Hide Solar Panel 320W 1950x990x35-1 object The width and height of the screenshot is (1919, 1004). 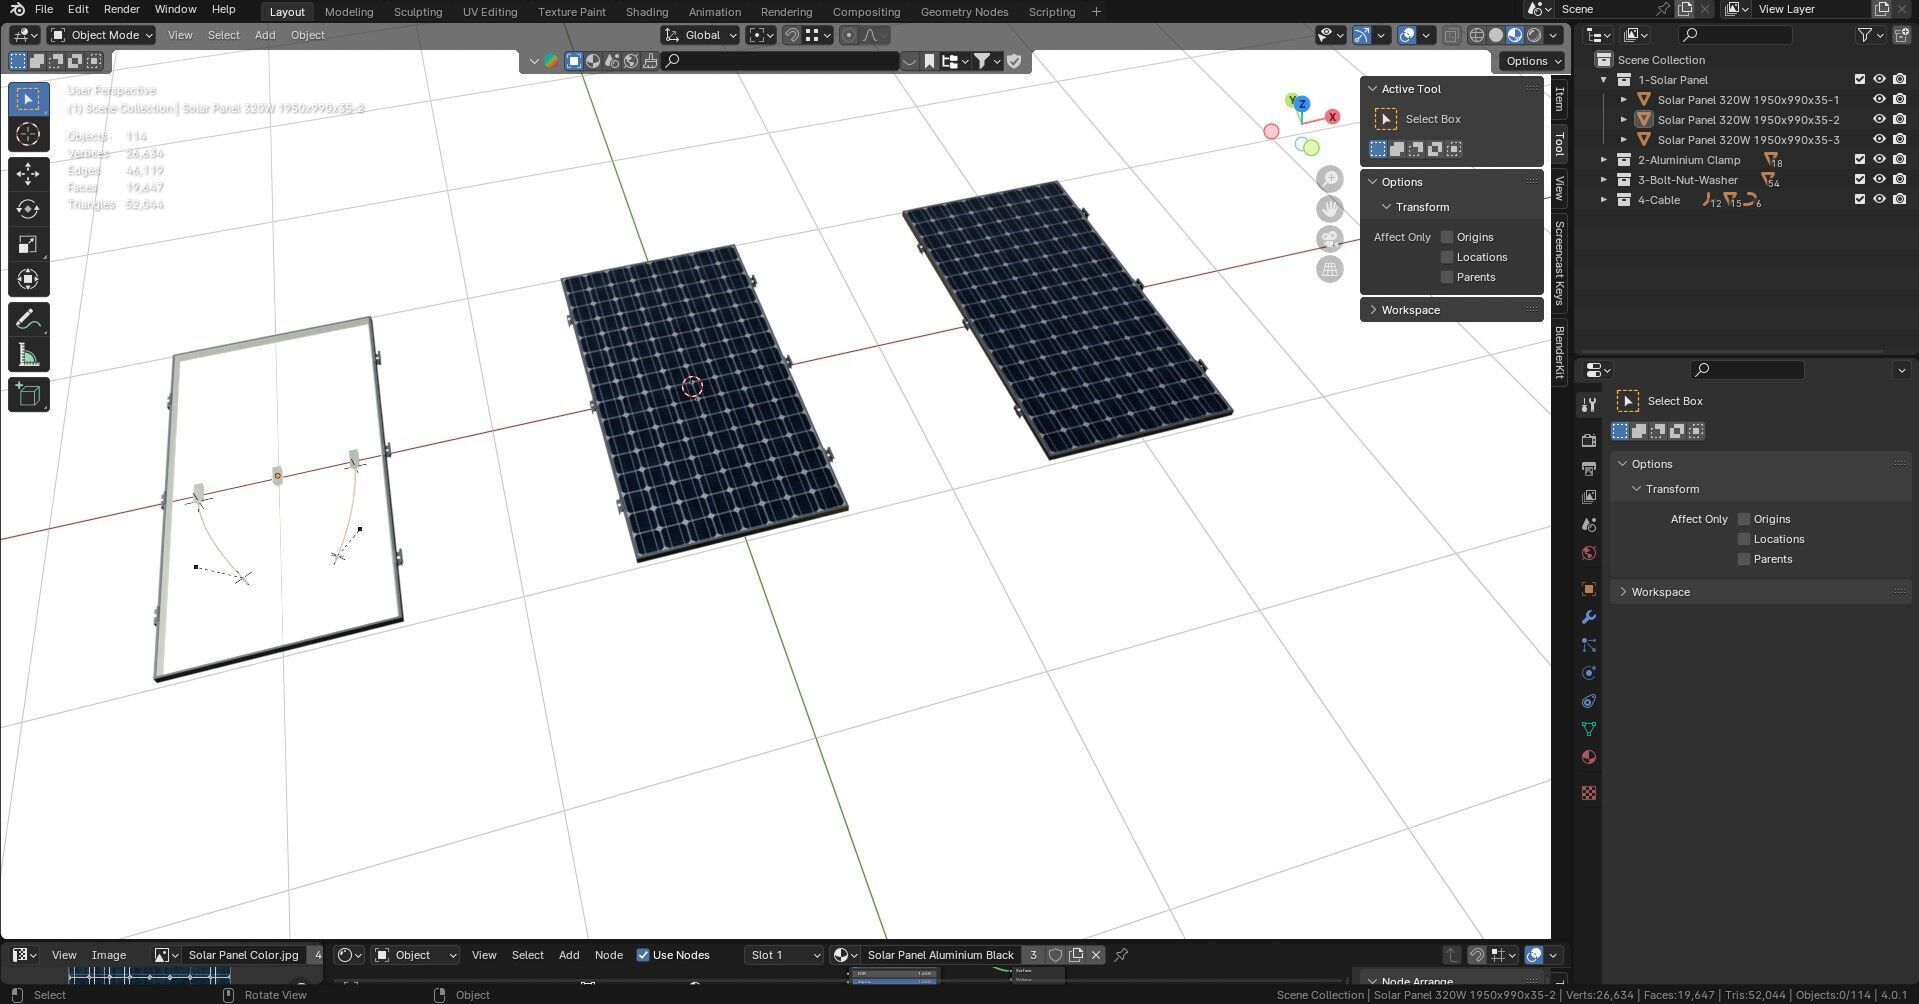[x=1879, y=99]
